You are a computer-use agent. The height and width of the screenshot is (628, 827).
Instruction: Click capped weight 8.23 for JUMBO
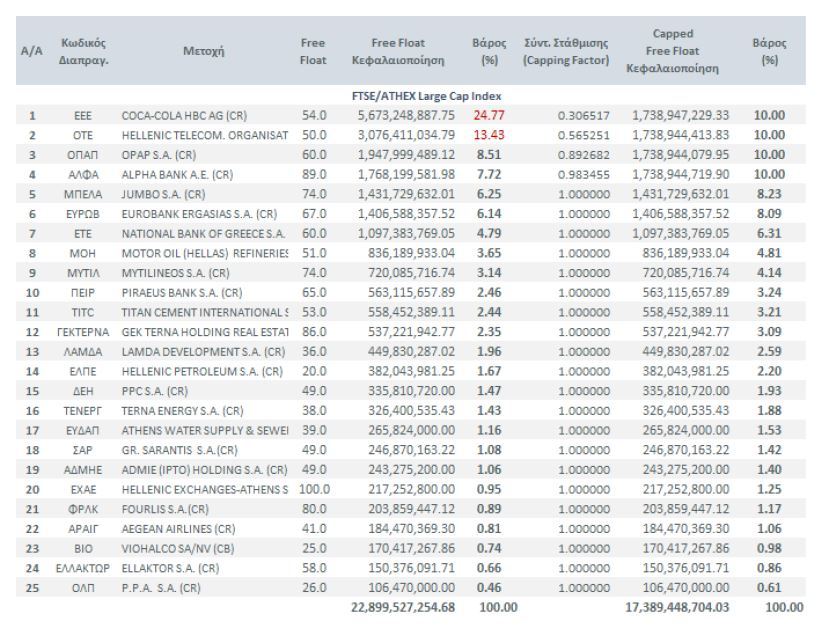769,194
